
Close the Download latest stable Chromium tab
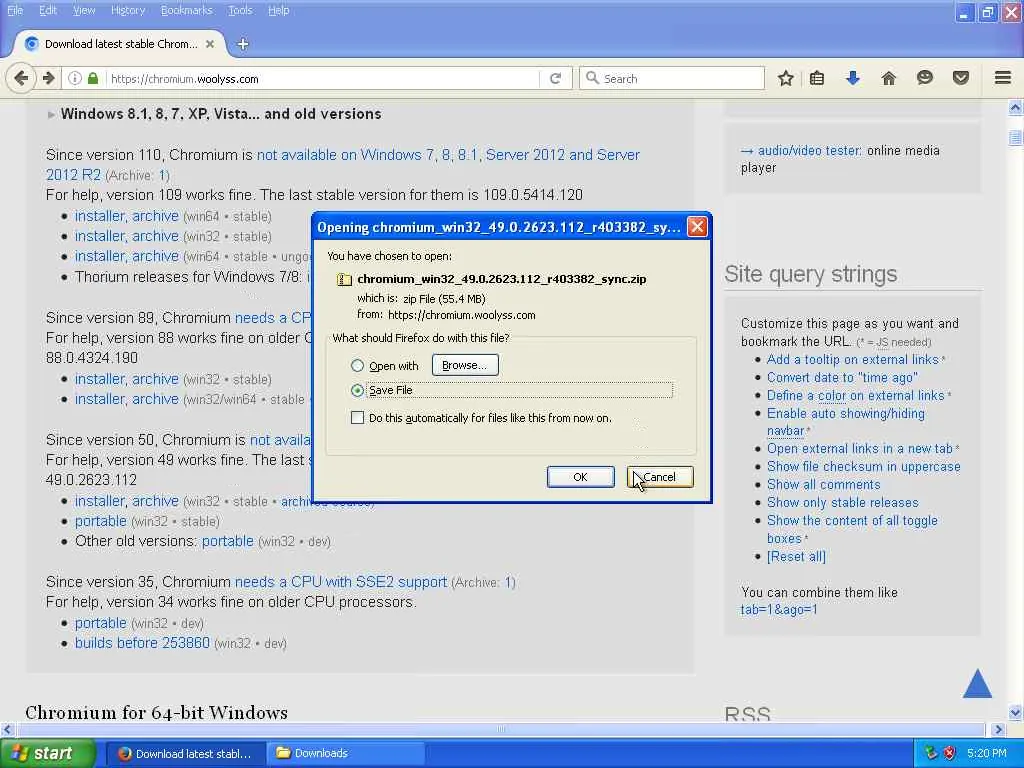click(x=210, y=44)
